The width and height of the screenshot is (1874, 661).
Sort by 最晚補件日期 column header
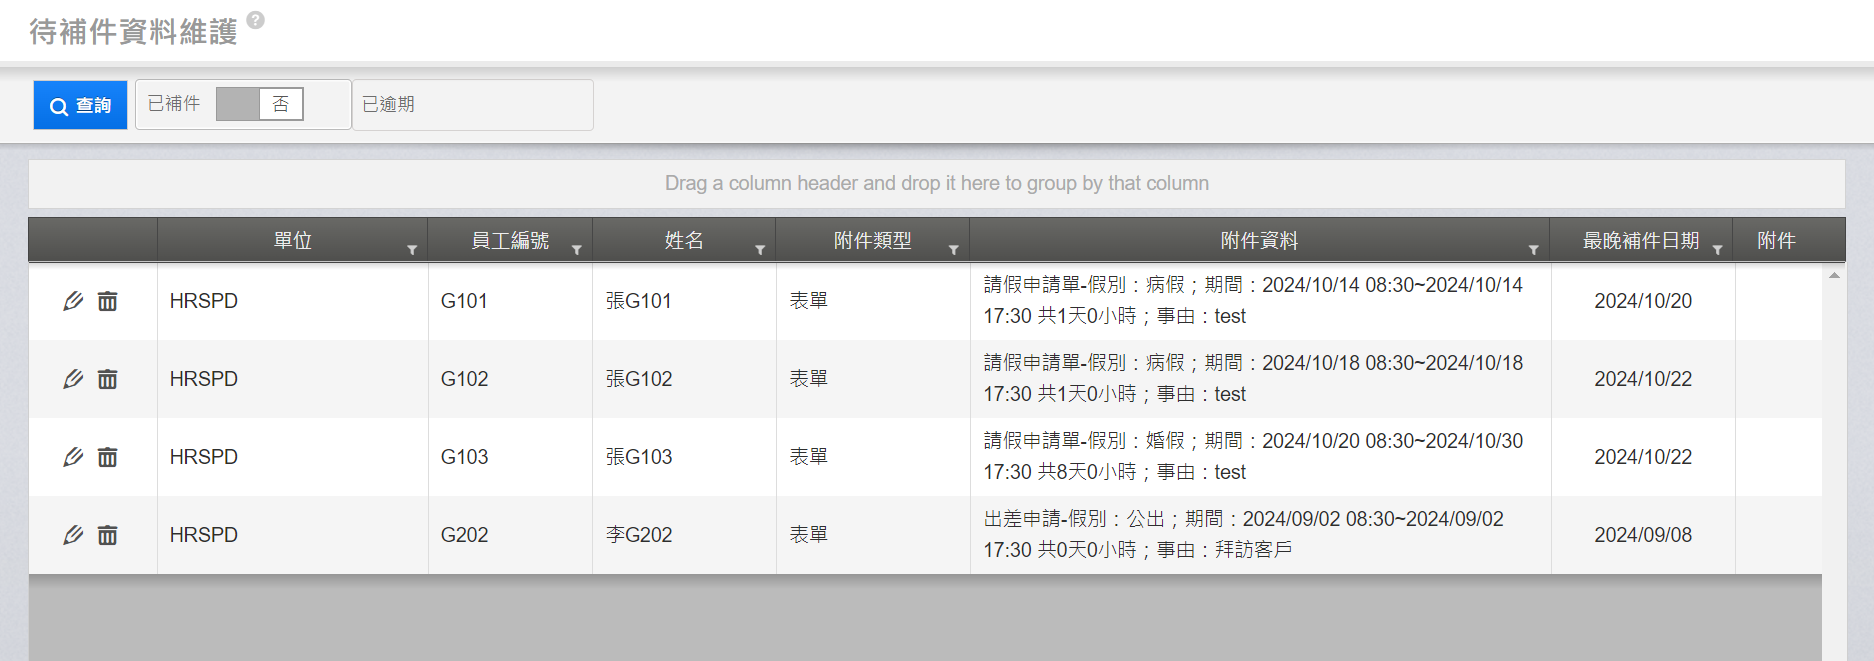click(x=1640, y=240)
